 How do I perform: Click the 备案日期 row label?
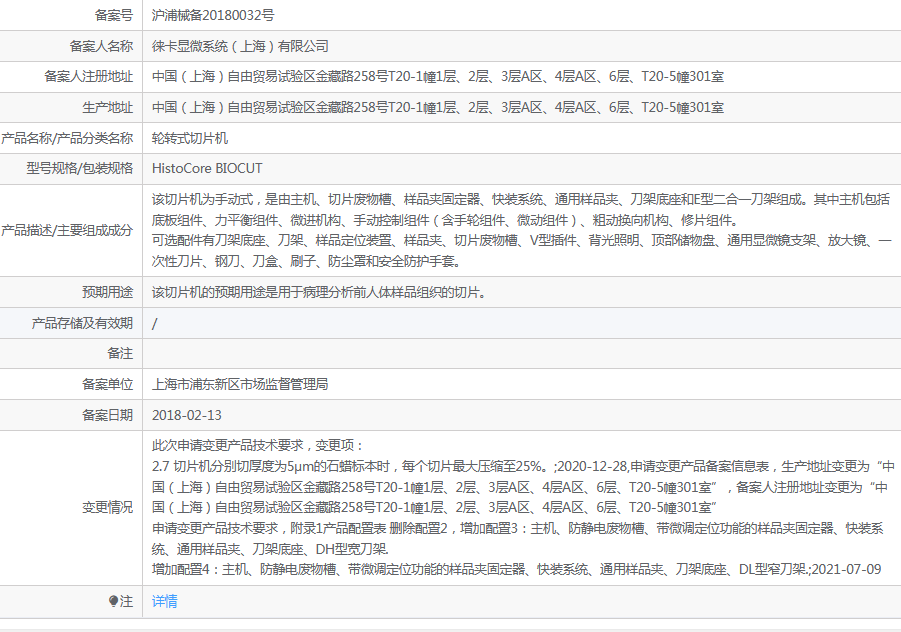click(x=107, y=414)
